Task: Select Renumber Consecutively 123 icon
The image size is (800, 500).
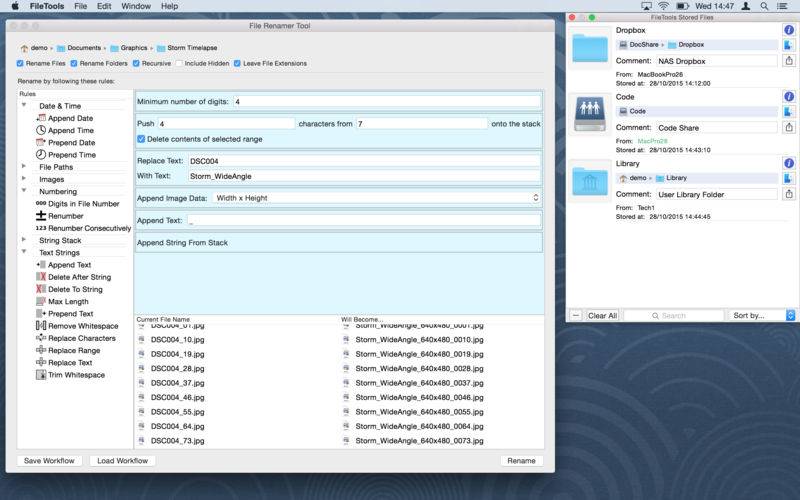Action: pyautogui.click(x=41, y=228)
